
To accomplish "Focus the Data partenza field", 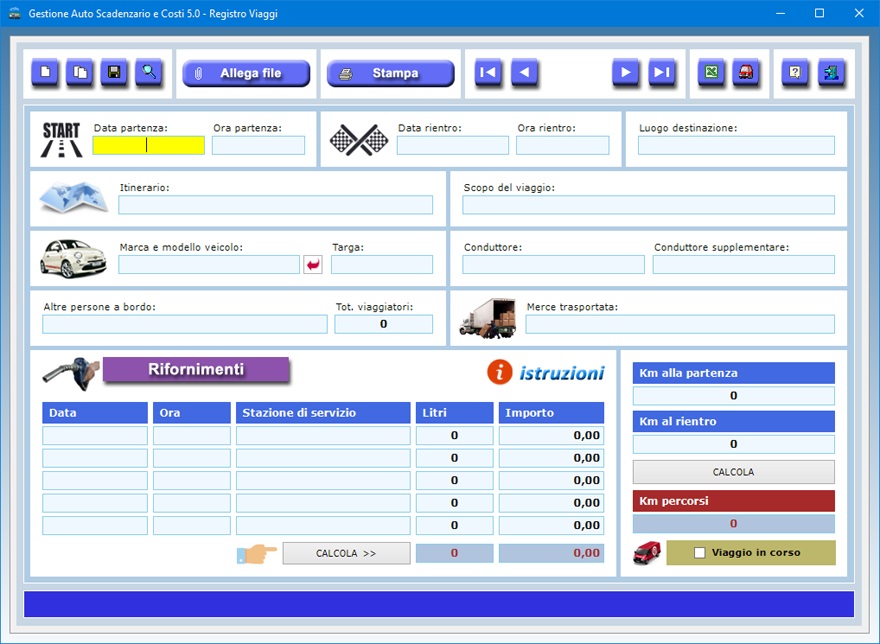I will coord(149,145).
